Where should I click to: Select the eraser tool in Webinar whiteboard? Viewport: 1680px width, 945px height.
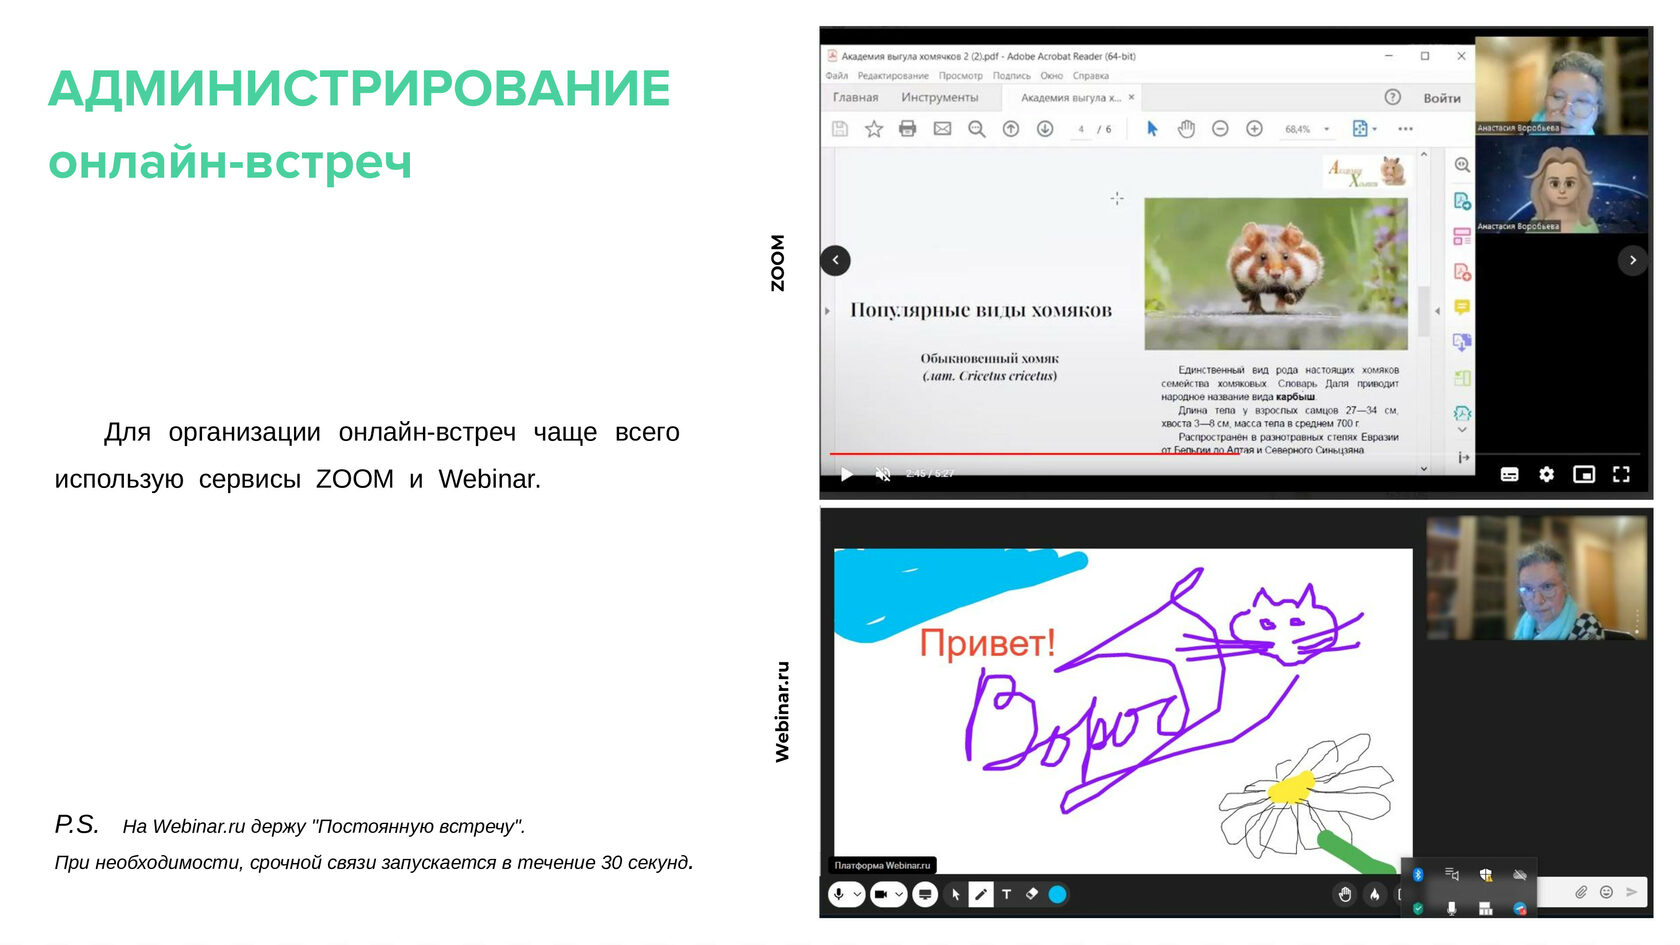pyautogui.click(x=1032, y=894)
